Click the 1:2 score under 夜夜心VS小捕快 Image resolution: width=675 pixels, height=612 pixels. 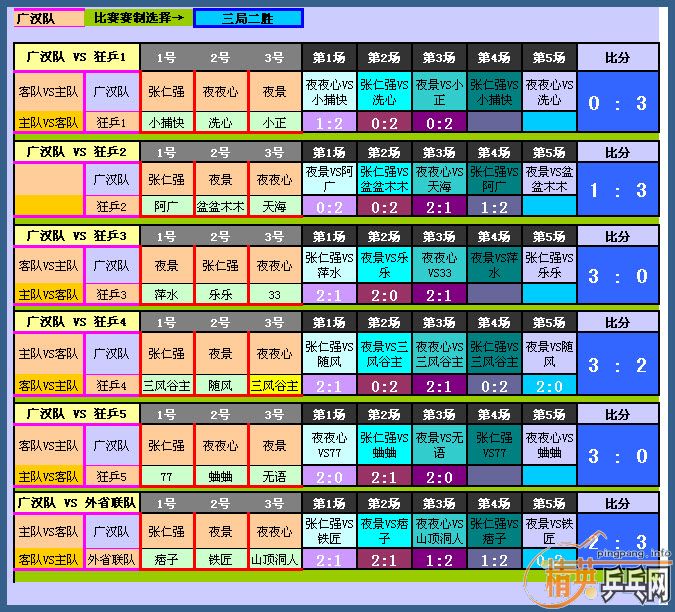(329, 123)
